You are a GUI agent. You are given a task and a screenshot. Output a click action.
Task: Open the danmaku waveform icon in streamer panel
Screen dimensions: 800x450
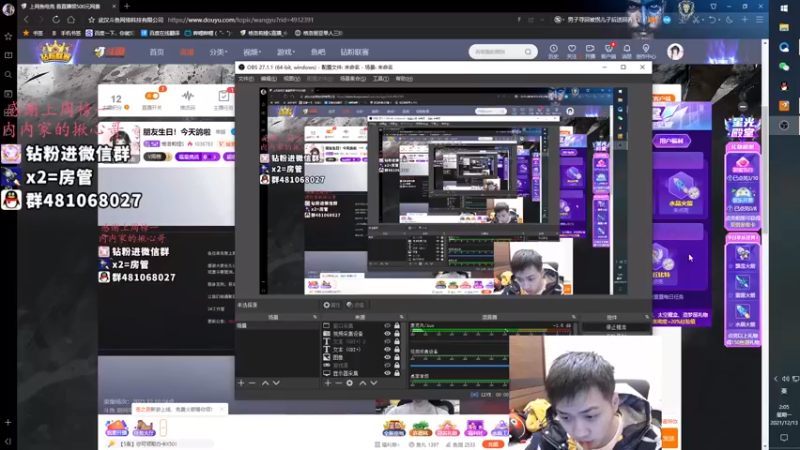click(188, 98)
